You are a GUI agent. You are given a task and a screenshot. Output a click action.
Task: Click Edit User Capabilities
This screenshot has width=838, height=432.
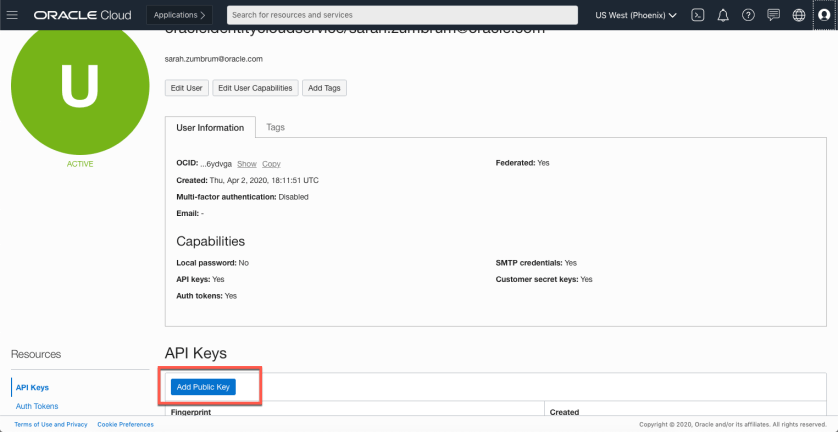pyautogui.click(x=255, y=88)
